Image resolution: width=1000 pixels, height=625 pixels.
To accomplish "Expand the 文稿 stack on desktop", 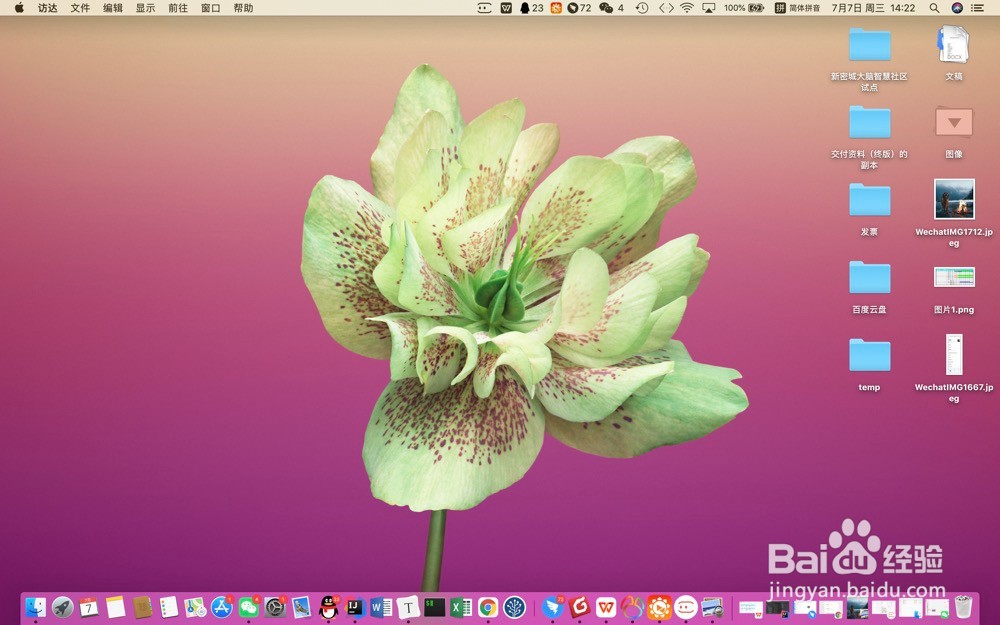I will coord(953,45).
